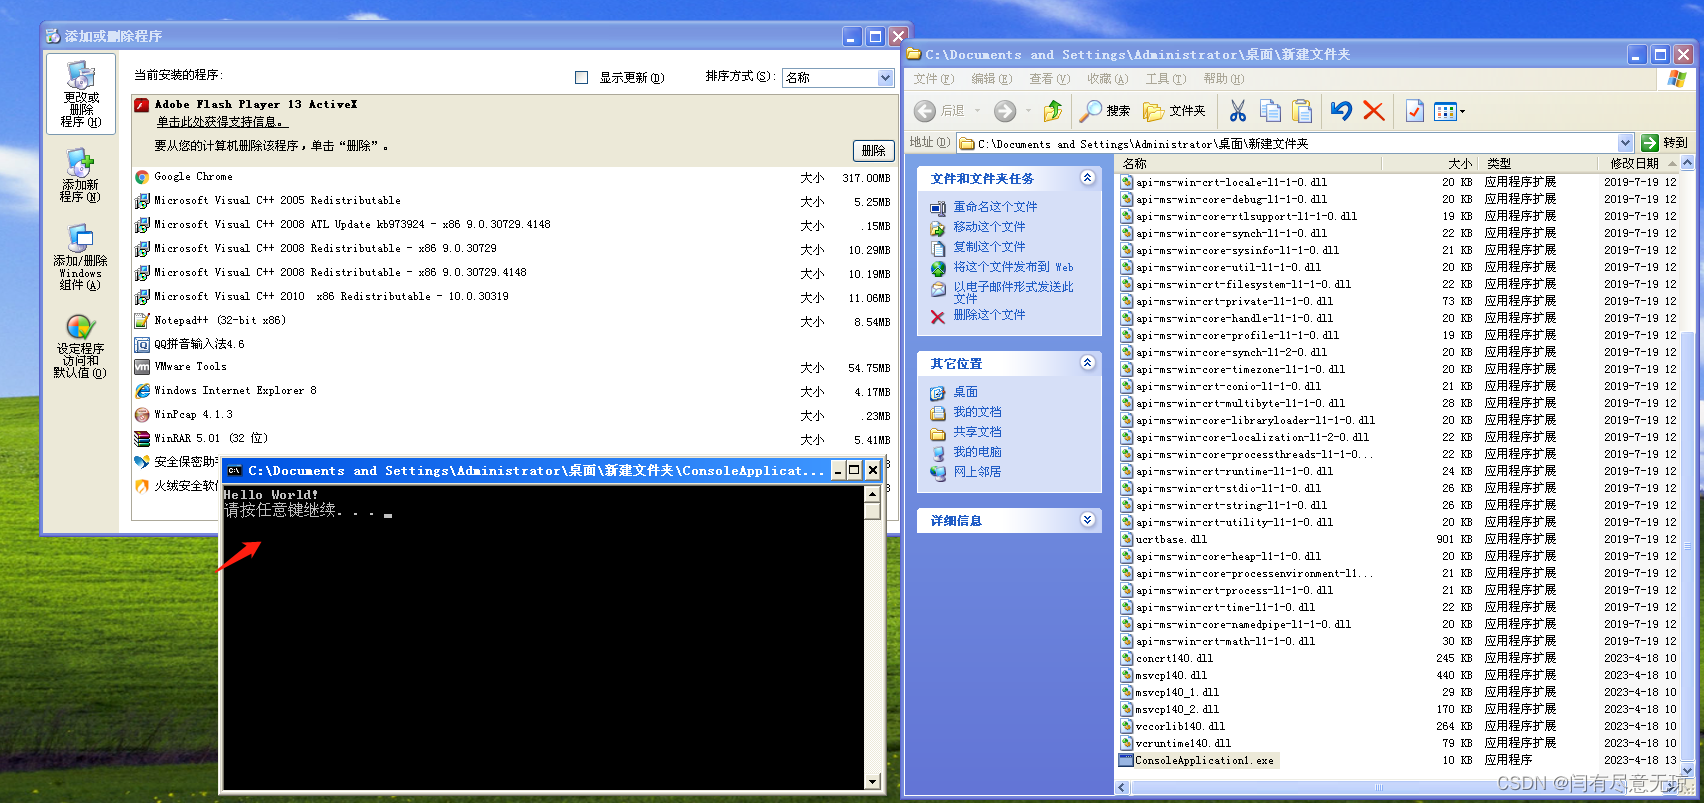Open Views button dropdown arrow

point(1463,111)
